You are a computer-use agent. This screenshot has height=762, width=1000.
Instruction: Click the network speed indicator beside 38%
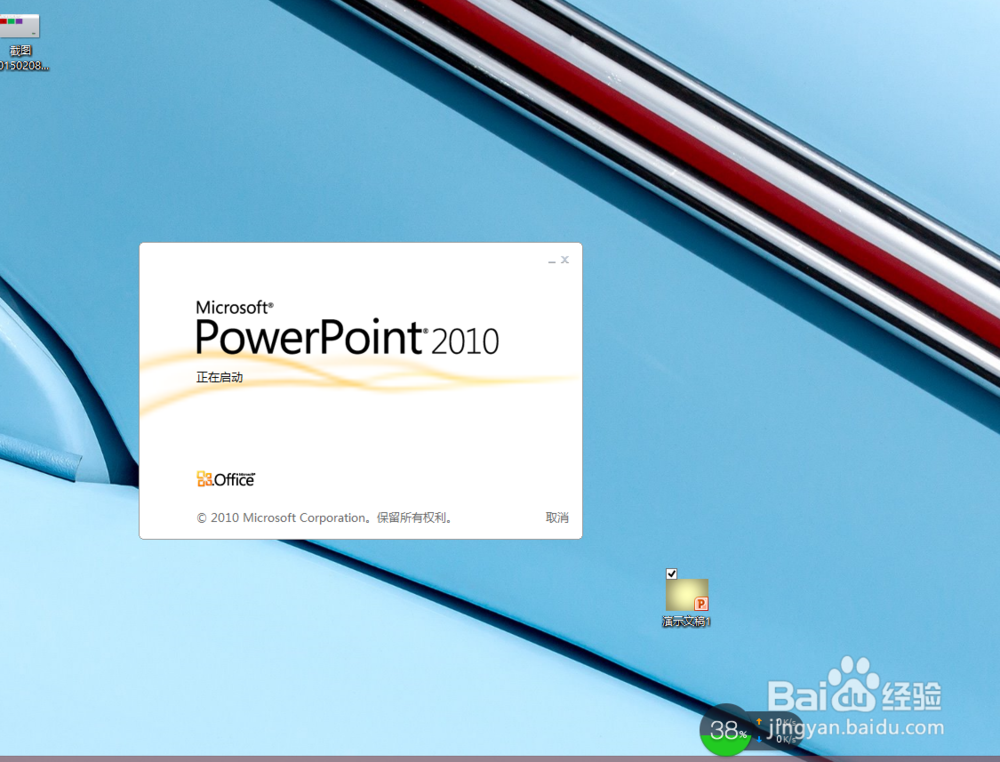point(778,730)
